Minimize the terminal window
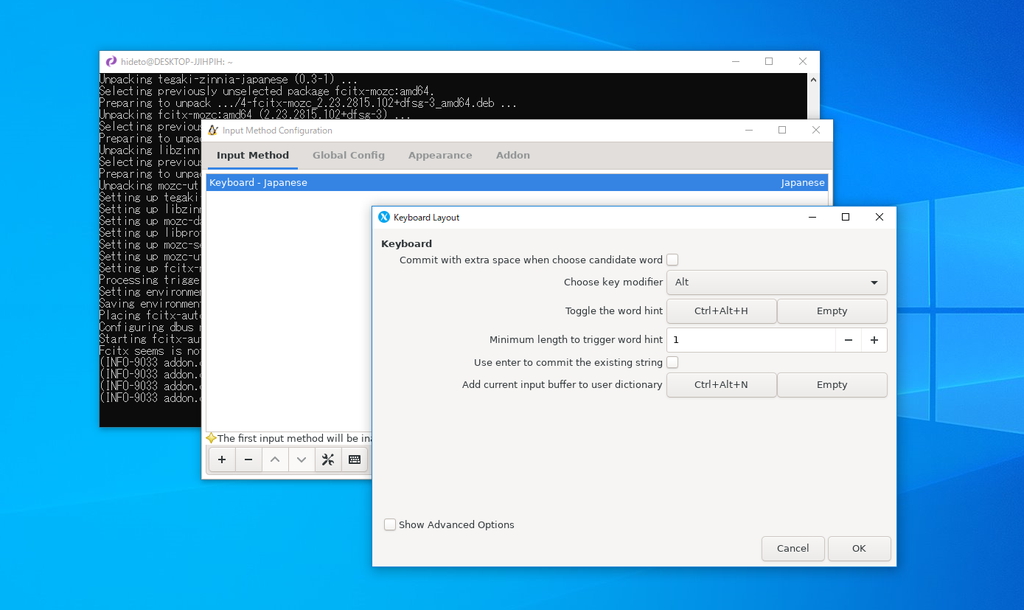The image size is (1024, 610). [x=736, y=61]
